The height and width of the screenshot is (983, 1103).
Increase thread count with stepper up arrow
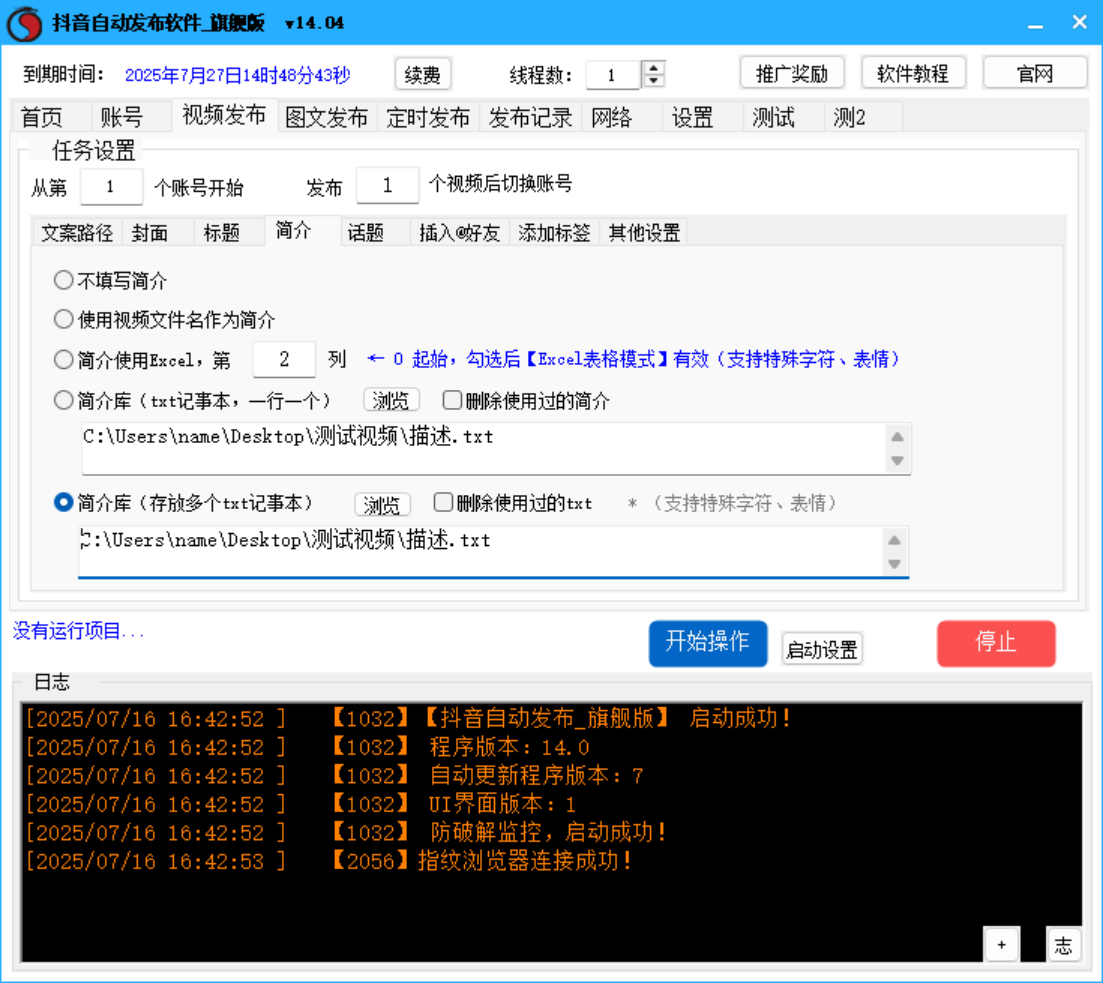coord(653,68)
